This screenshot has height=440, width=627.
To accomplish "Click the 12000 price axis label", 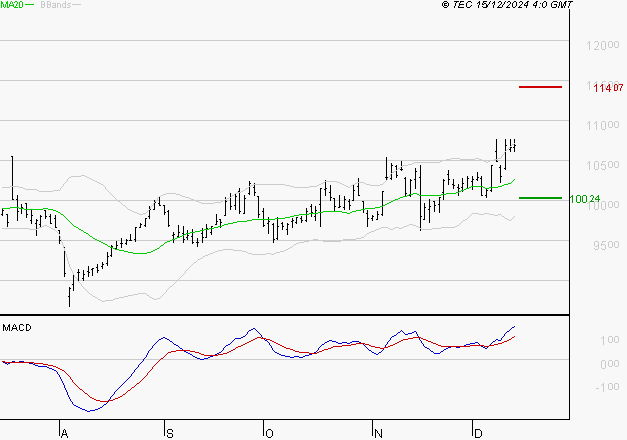I will pos(603,45).
